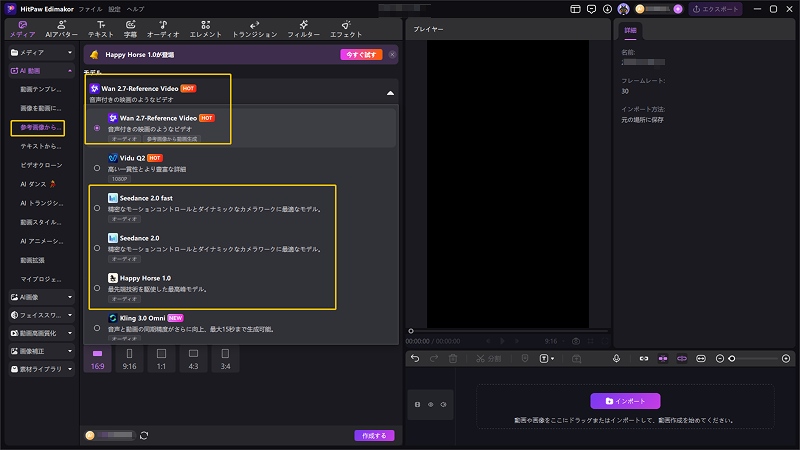Open the メディア tab in top toolbar
This screenshot has width=800, height=450.
point(22,29)
